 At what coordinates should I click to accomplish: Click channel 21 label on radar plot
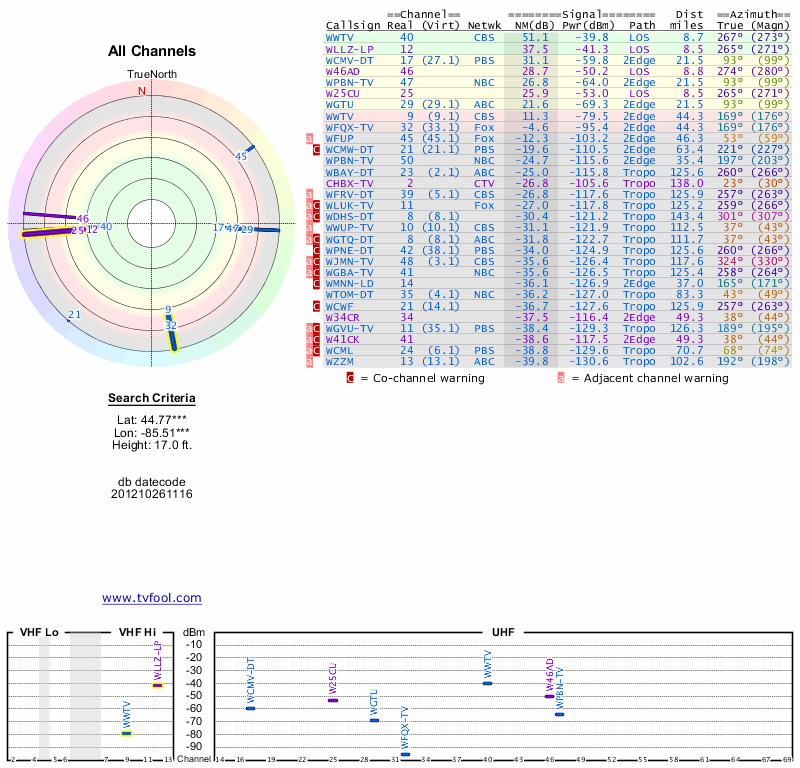pos(74,315)
